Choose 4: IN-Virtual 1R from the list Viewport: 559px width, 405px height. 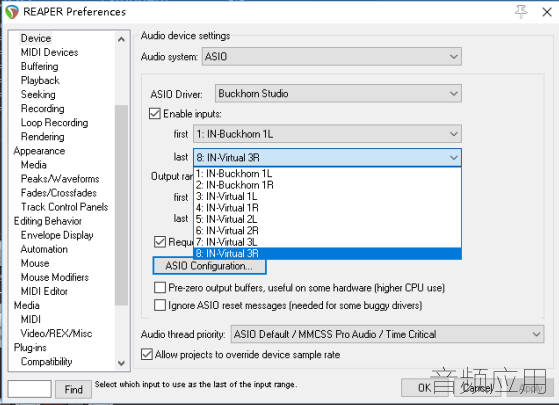pos(327,208)
